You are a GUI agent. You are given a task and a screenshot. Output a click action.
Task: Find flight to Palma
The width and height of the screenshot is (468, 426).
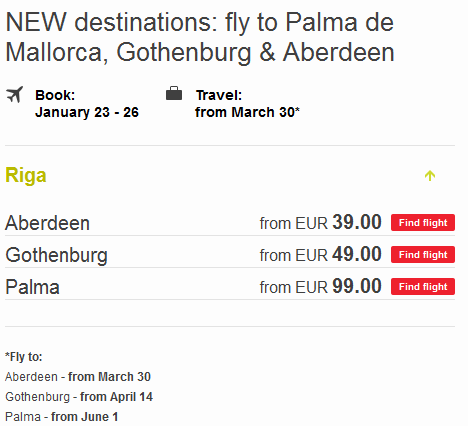(423, 286)
